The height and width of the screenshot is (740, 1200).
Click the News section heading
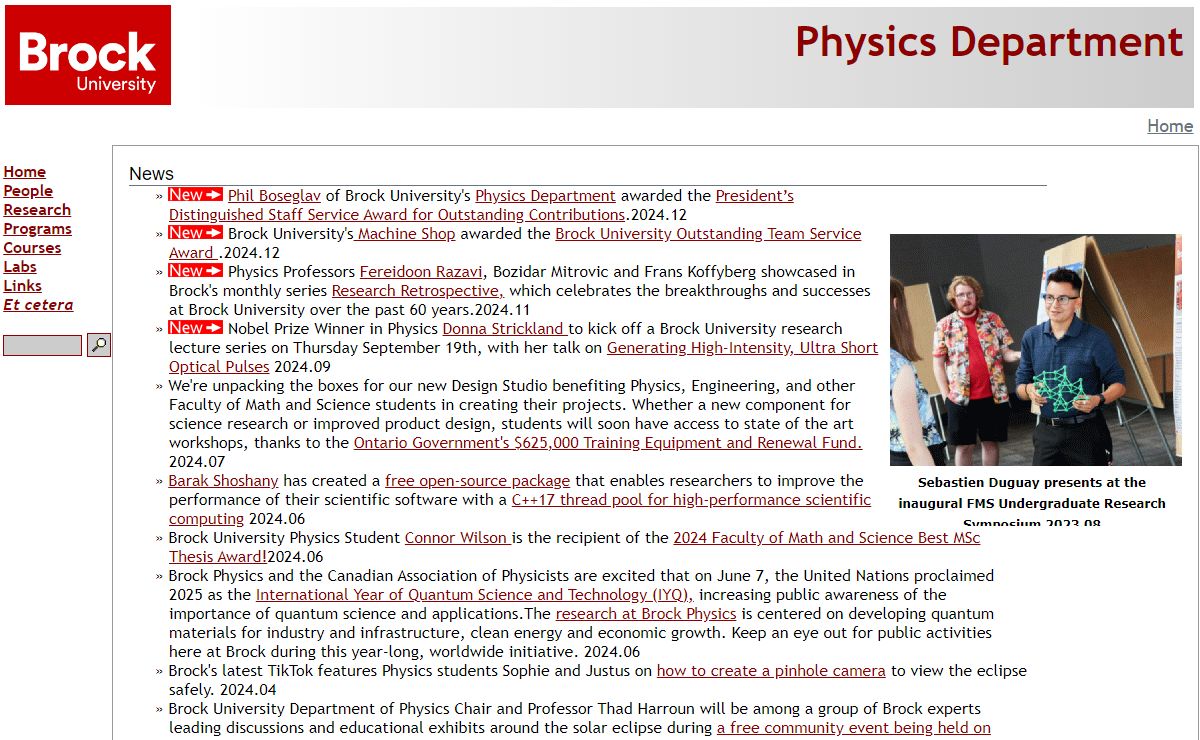[151, 174]
